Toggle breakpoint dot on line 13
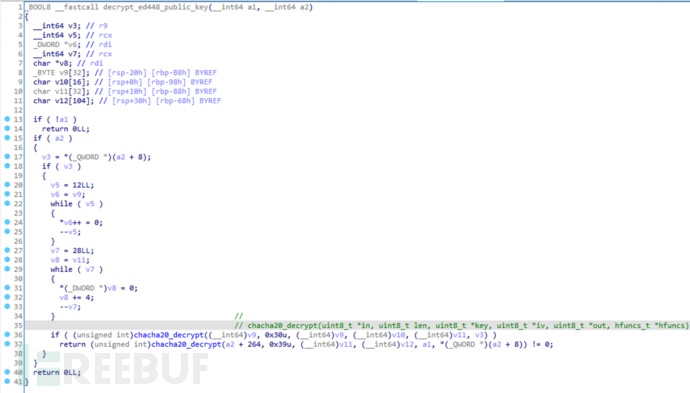Viewport: 690px width, 393px height. pyautogui.click(x=7, y=119)
